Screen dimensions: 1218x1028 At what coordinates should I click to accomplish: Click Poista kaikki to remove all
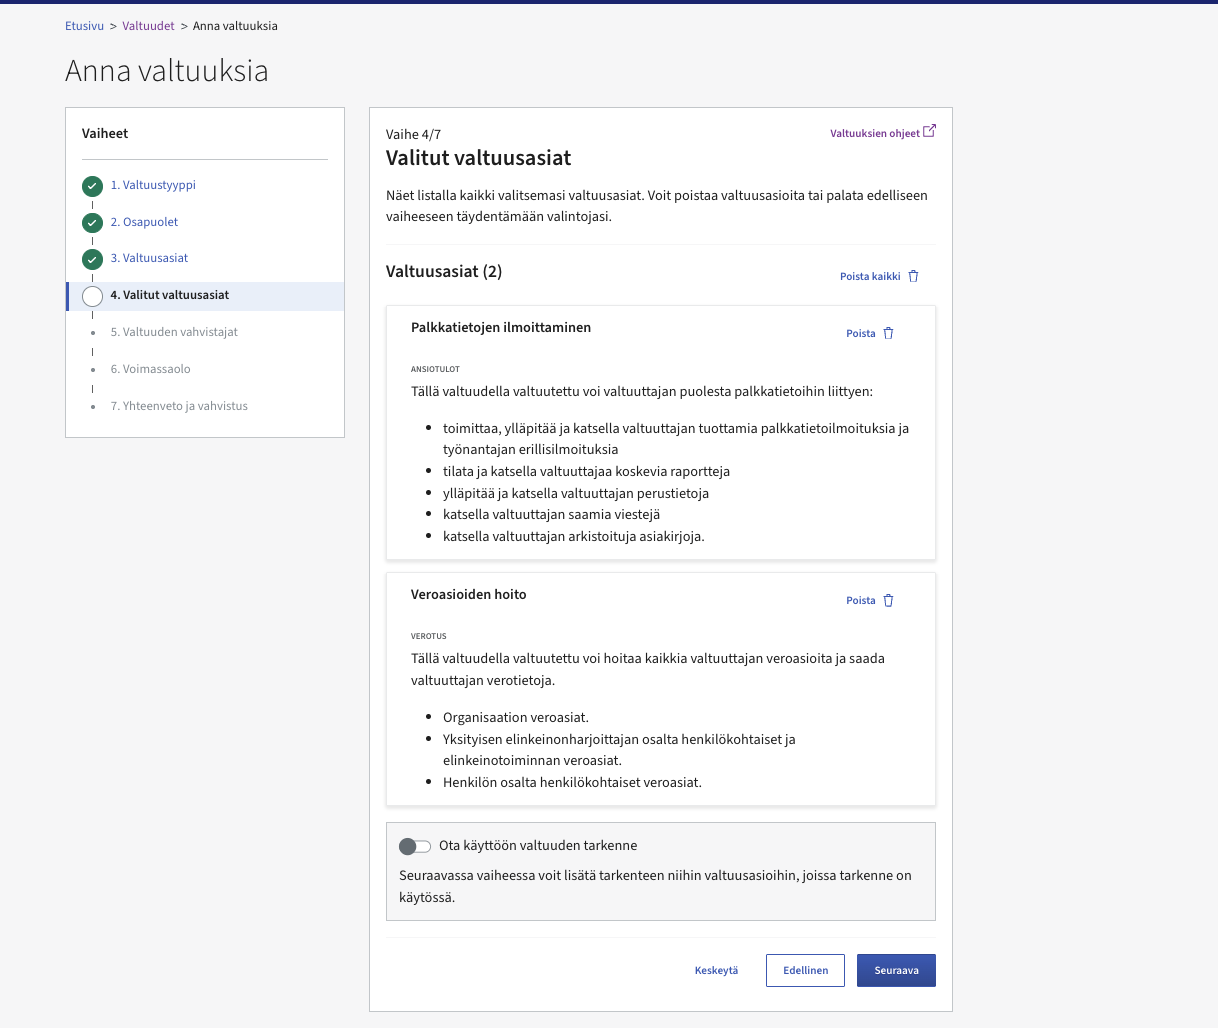tap(870, 276)
